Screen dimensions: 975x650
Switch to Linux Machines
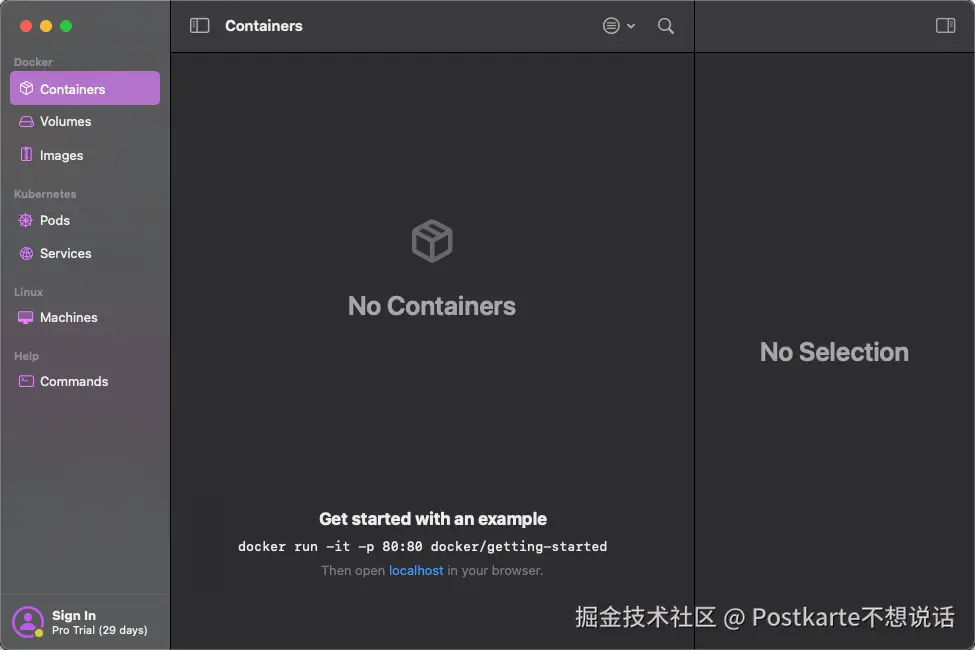[85, 317]
